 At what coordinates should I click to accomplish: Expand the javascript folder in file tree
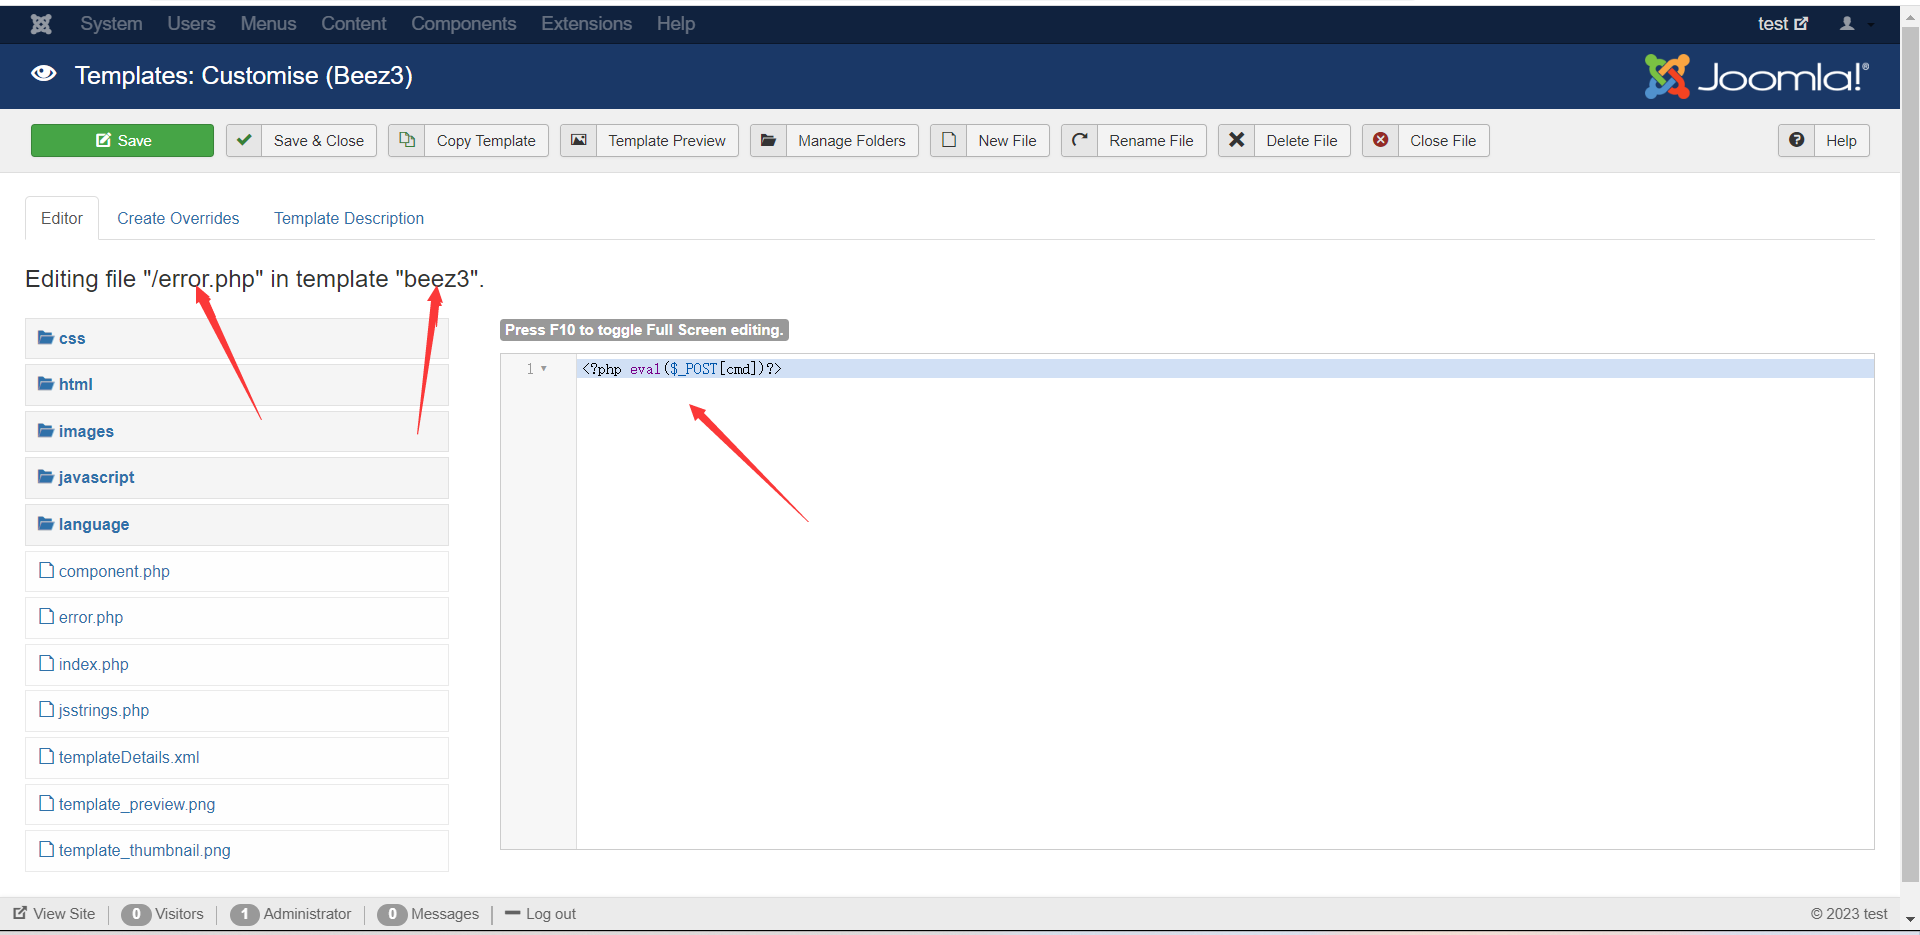pyautogui.click(x=95, y=478)
